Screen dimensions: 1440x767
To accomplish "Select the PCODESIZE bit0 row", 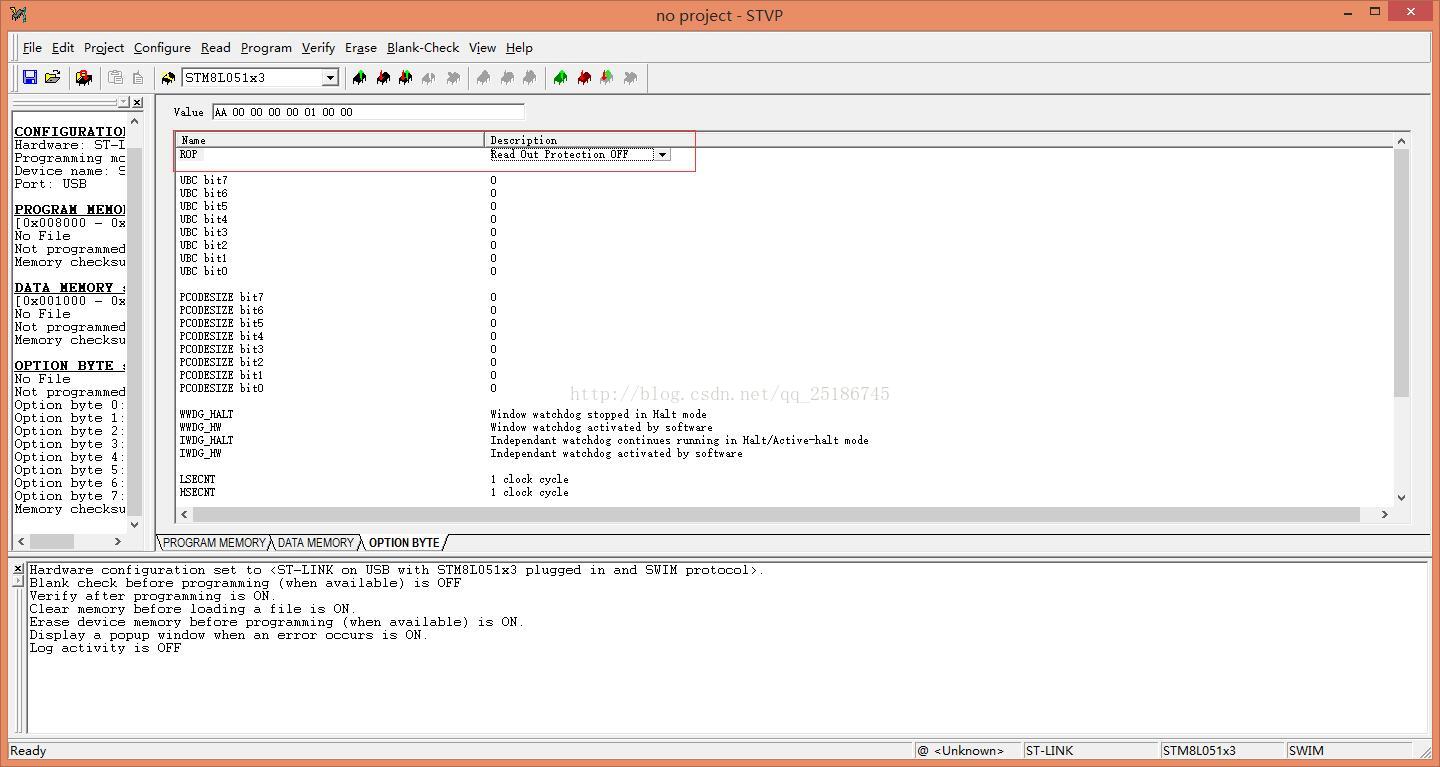I will click(x=221, y=388).
